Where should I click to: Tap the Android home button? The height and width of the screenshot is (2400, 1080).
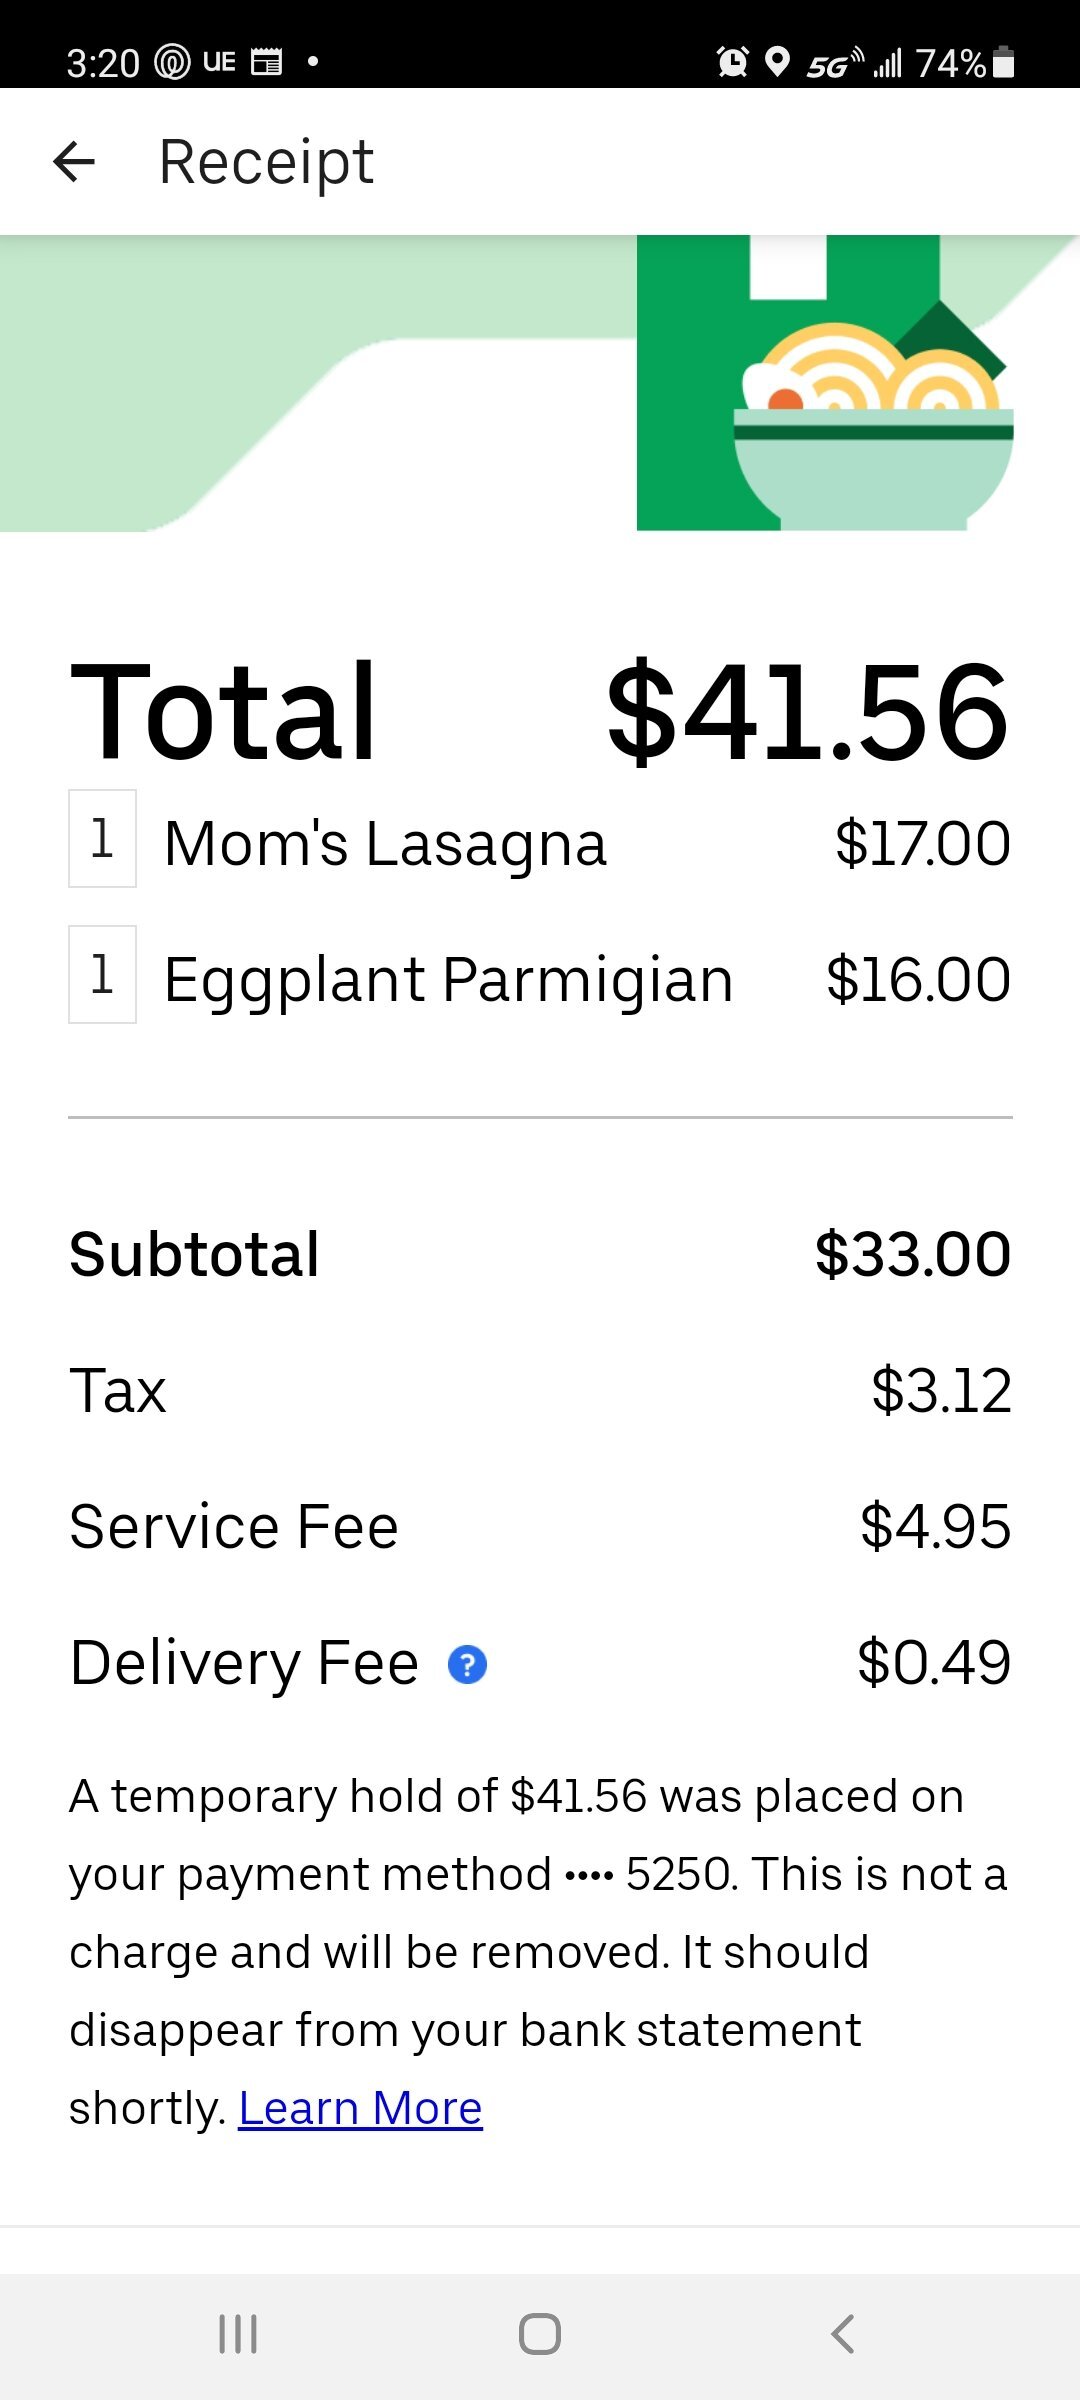[540, 2334]
